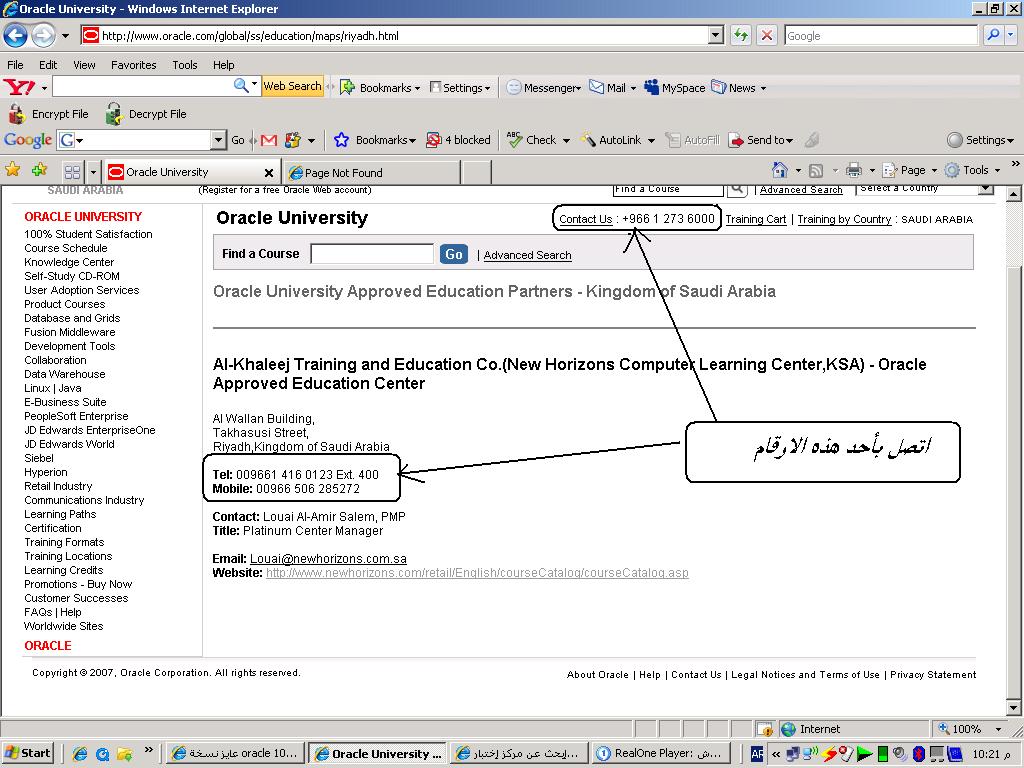1024x768 pixels.
Task: Click the Refresh page icon
Action: 741,36
